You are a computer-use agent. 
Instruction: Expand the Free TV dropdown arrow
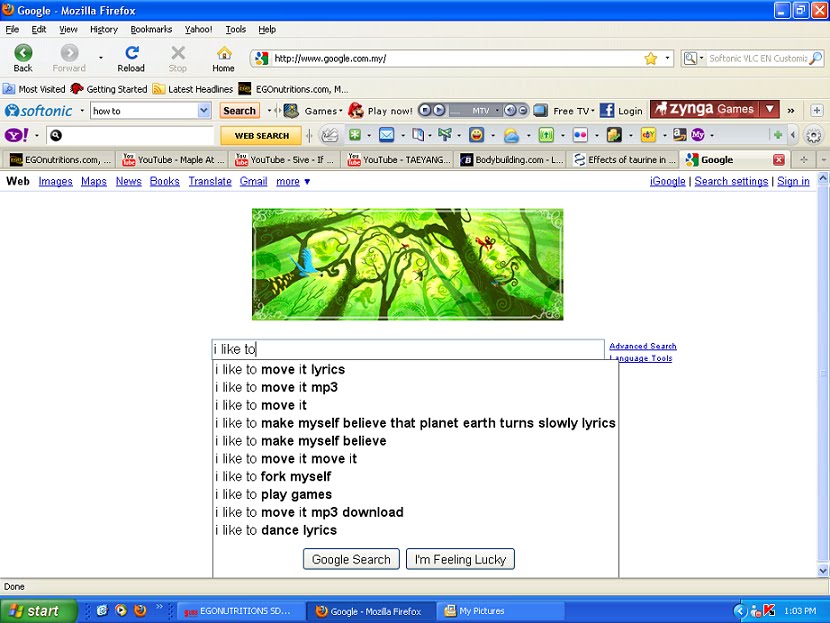click(592, 111)
